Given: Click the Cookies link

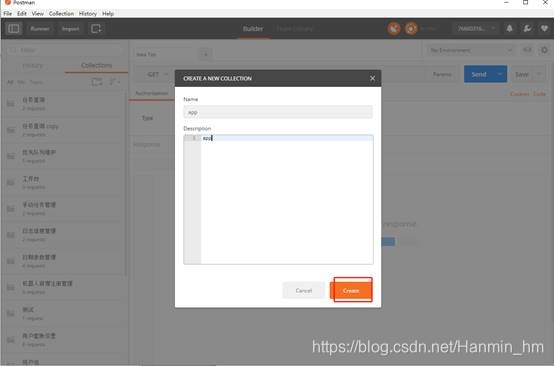Looking at the screenshot, I should click(x=519, y=94).
